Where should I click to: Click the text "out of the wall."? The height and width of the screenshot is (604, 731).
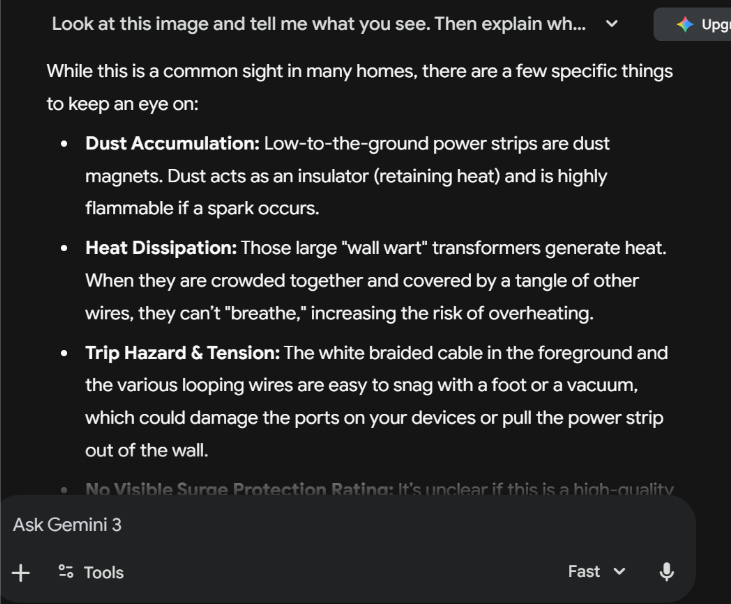click(146, 450)
